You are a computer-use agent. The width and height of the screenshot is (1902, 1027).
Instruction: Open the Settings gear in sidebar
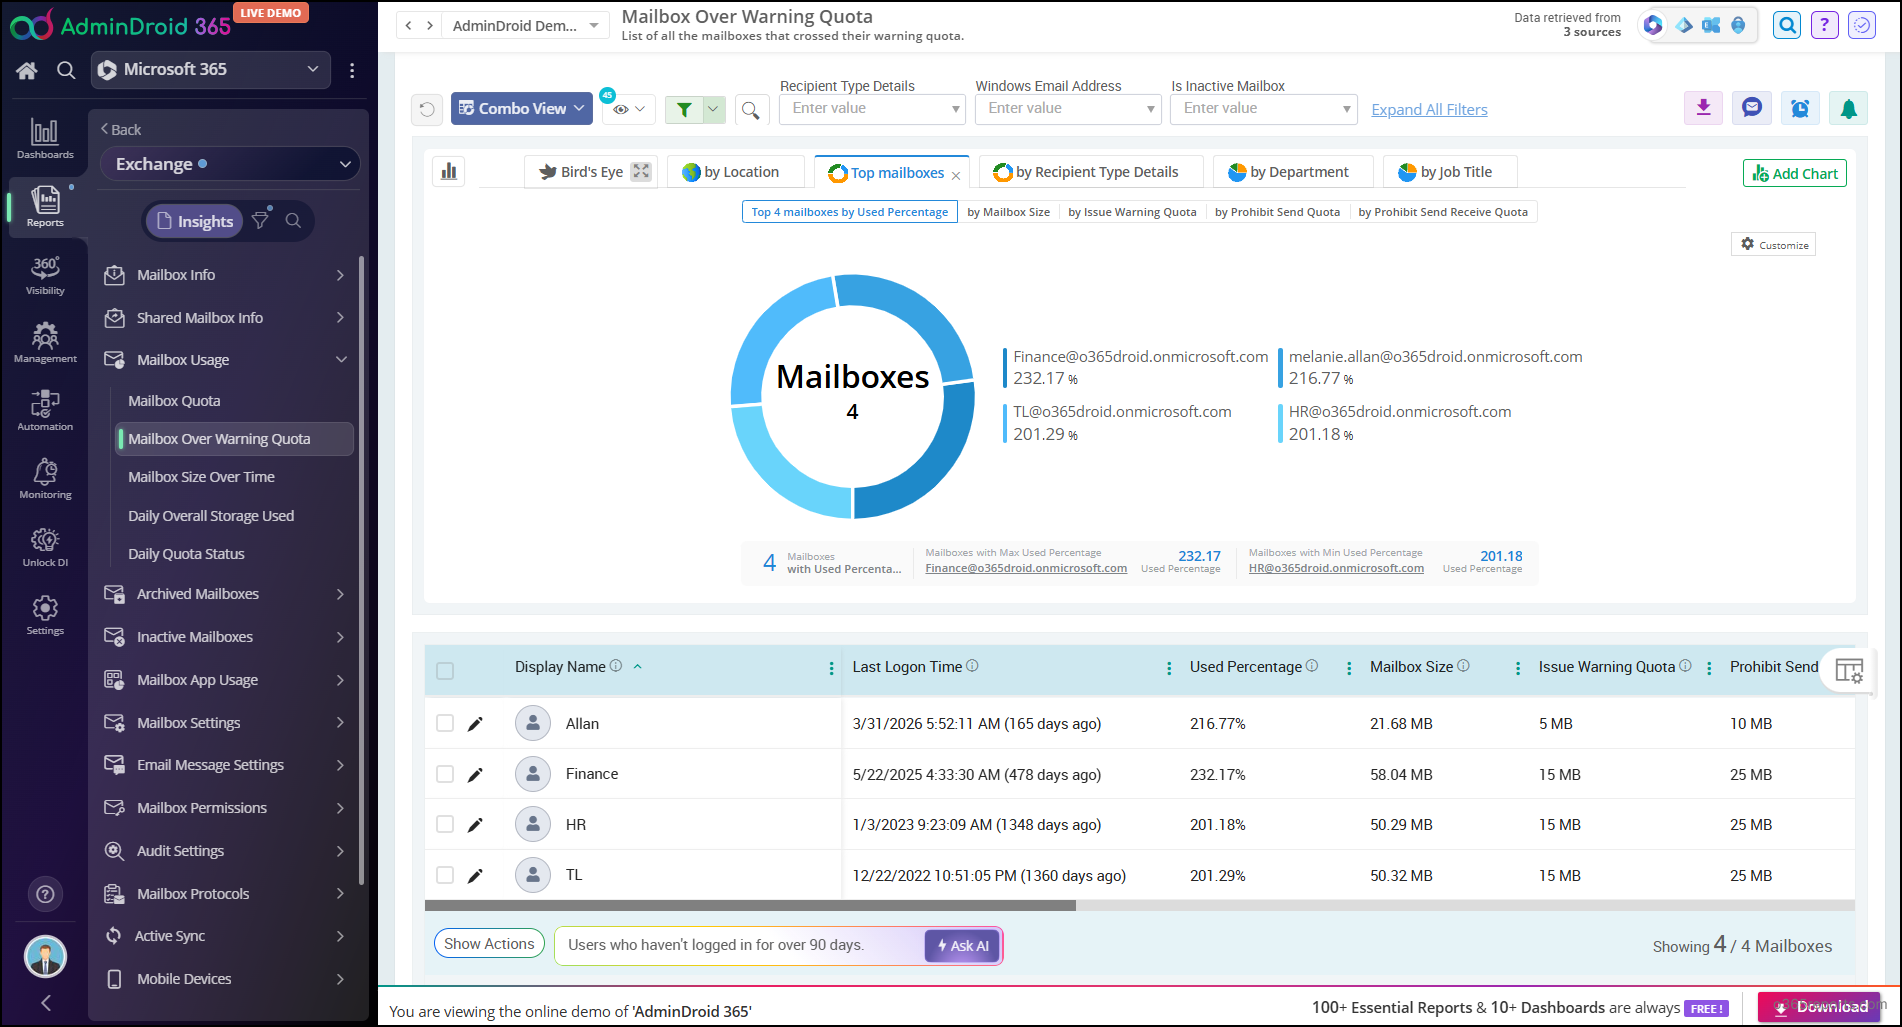45,615
